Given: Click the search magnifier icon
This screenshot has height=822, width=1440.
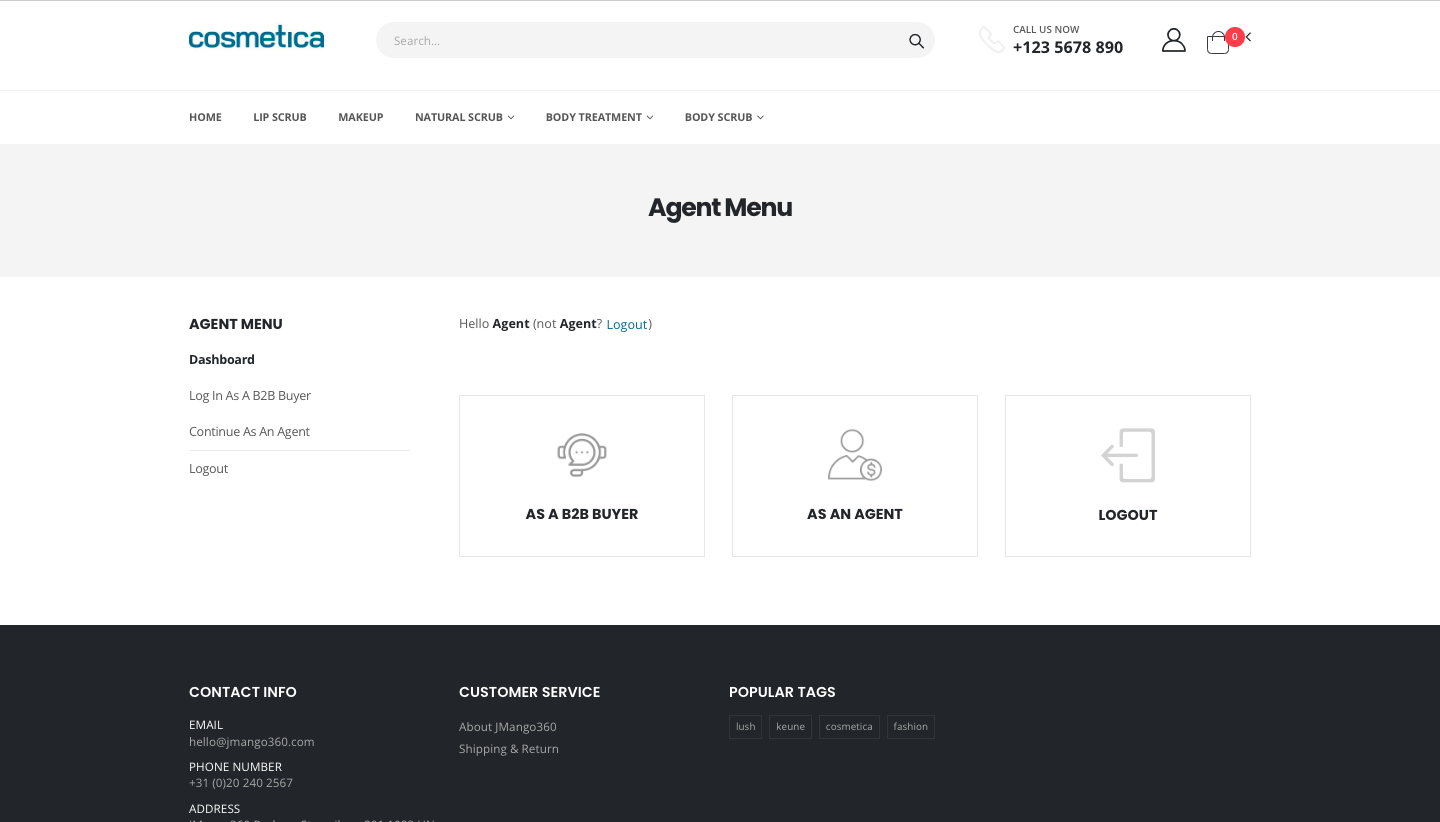Looking at the screenshot, I should (x=915, y=41).
